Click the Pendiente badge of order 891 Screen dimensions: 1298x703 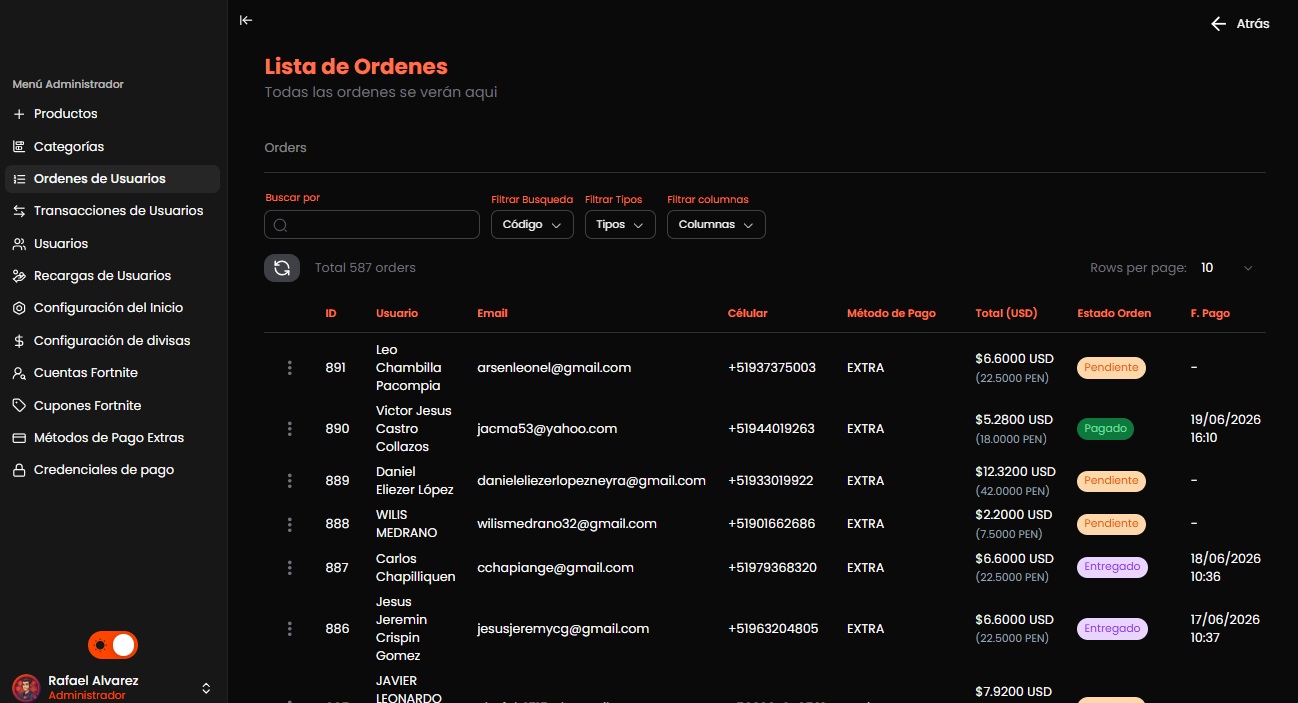[1111, 368]
